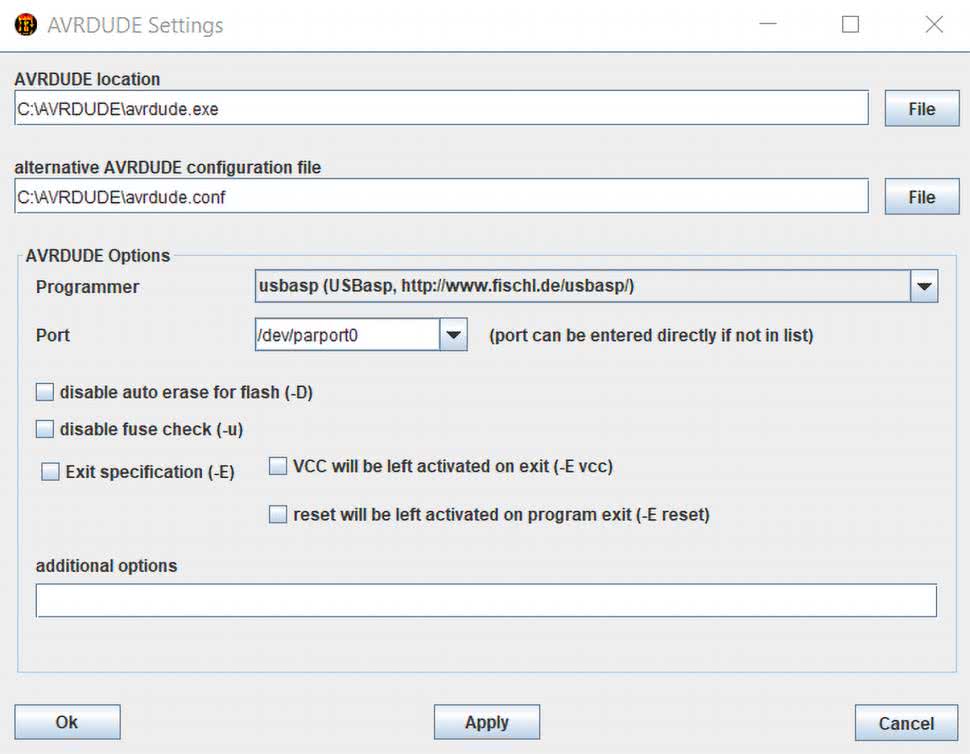
Task: Open the Port dropdown arrow
Action: [454, 335]
